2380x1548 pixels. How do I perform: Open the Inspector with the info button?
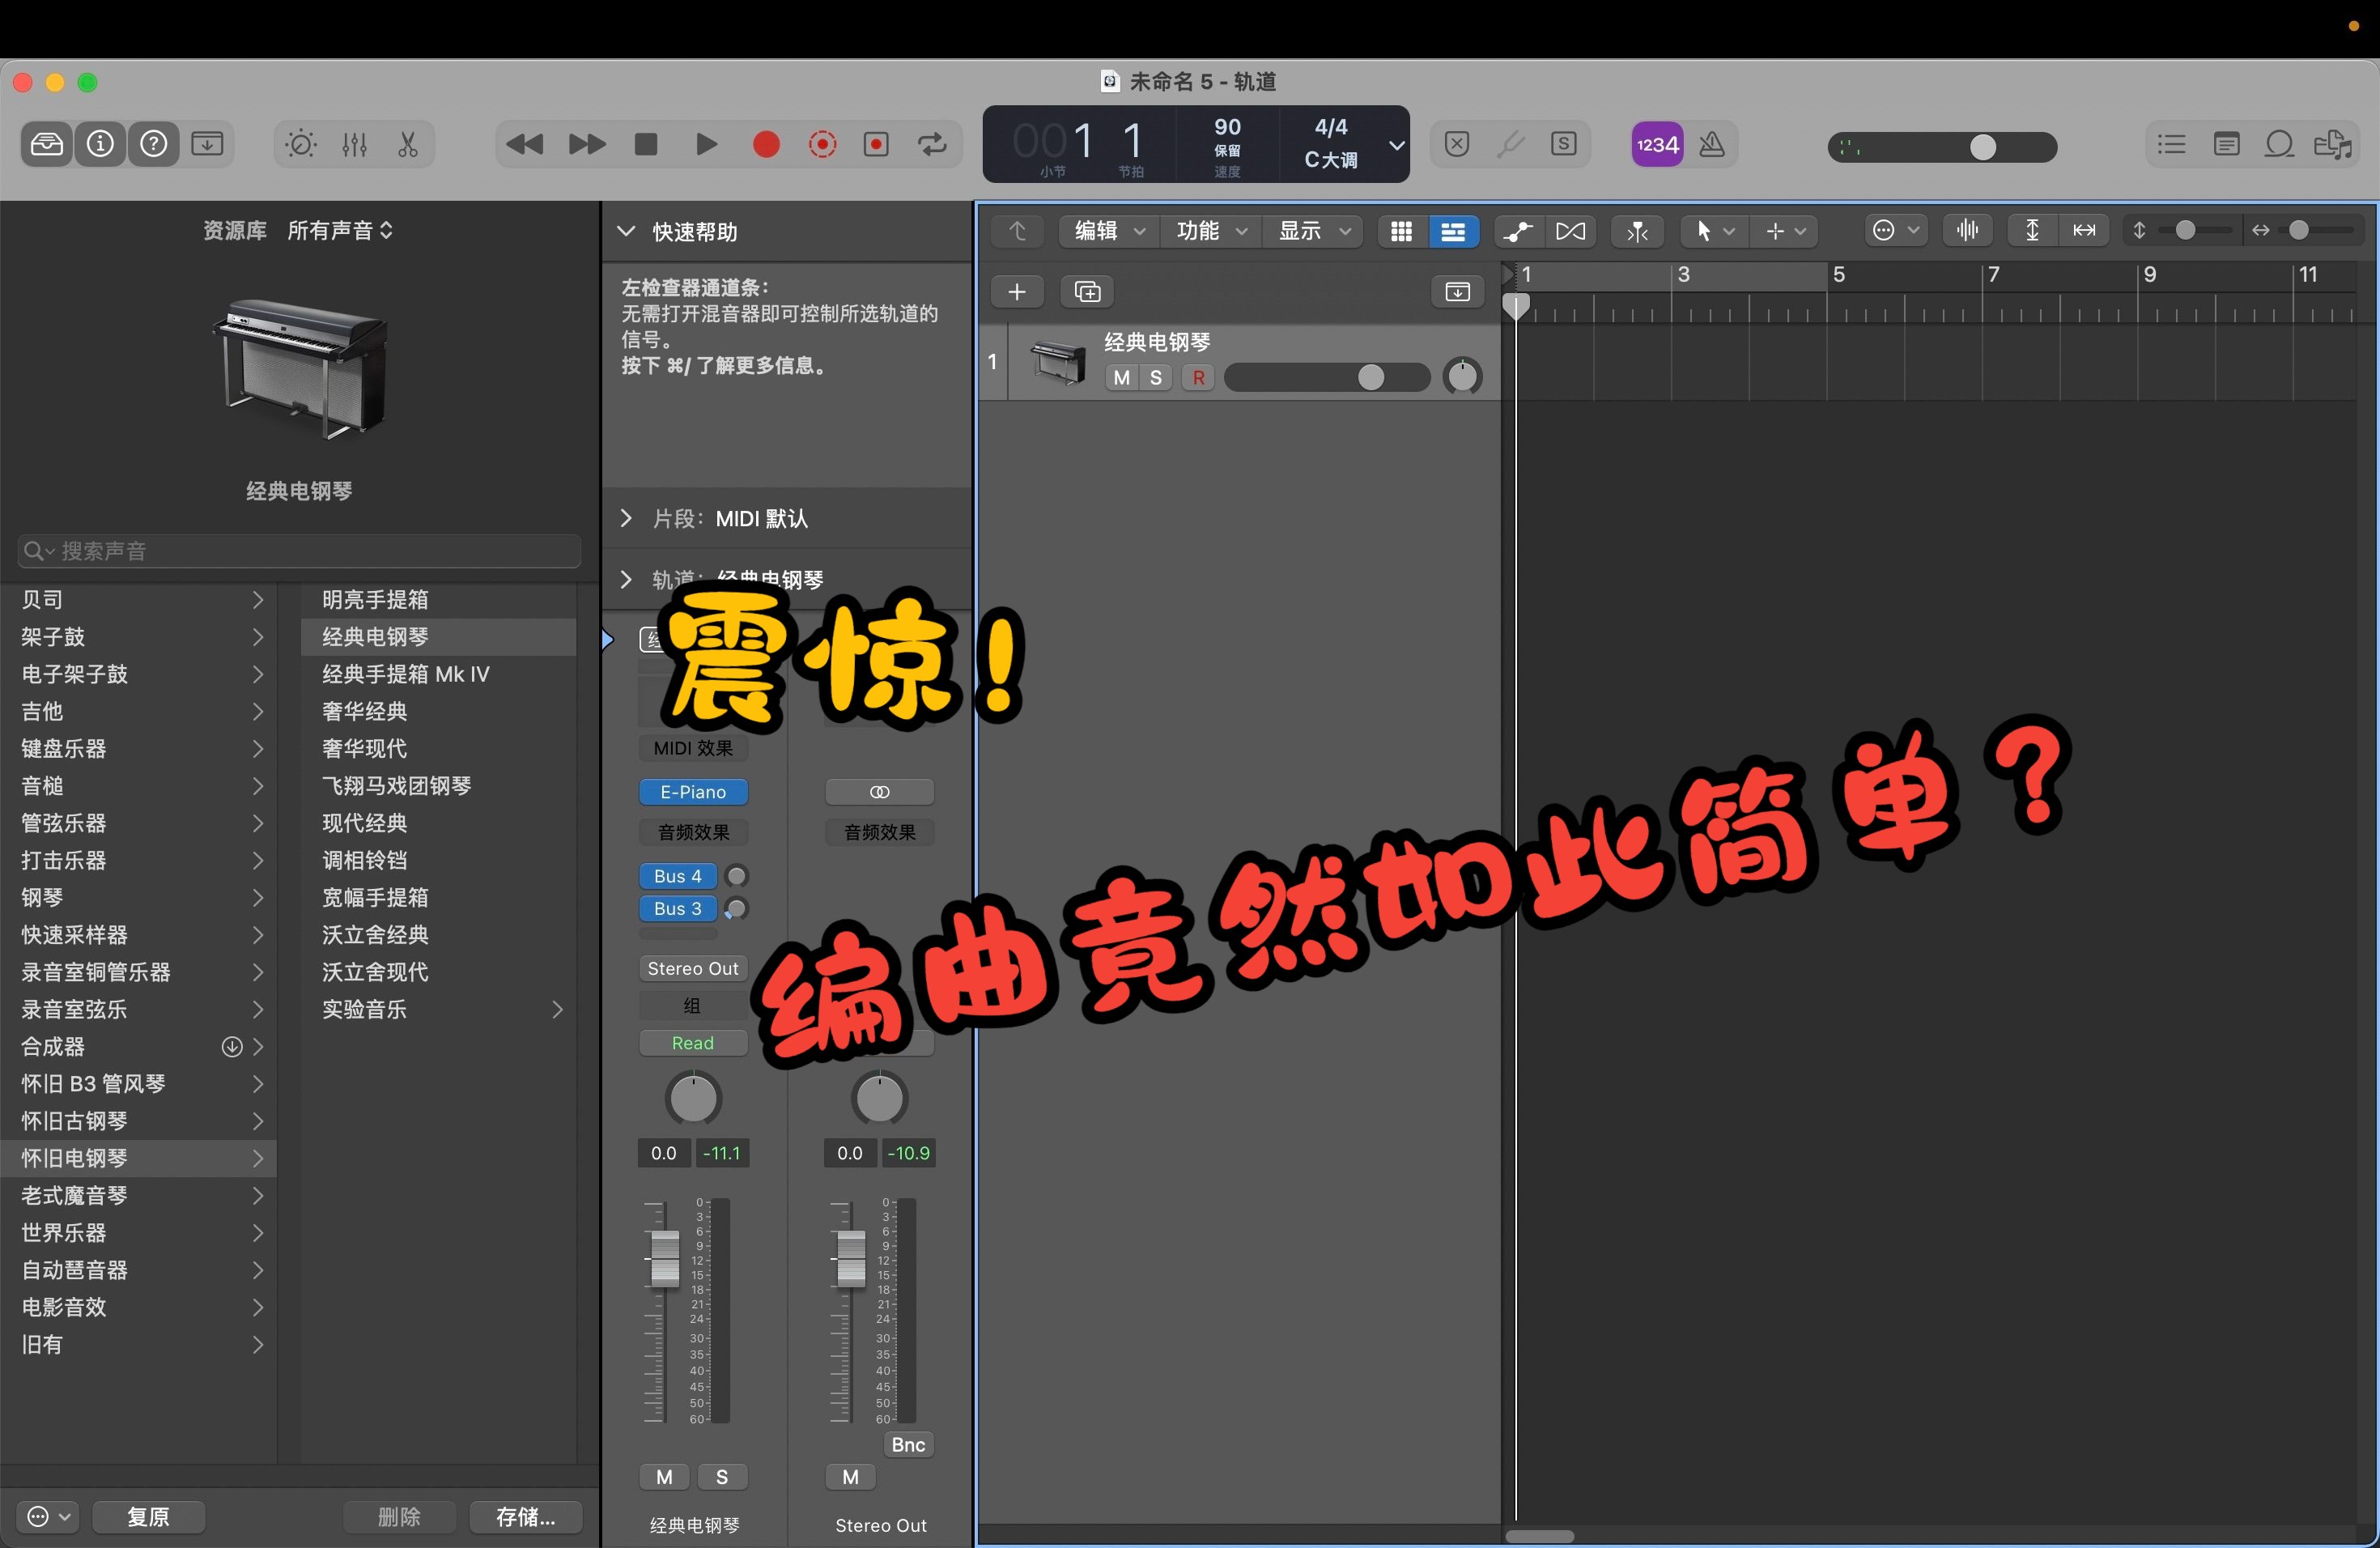point(100,144)
